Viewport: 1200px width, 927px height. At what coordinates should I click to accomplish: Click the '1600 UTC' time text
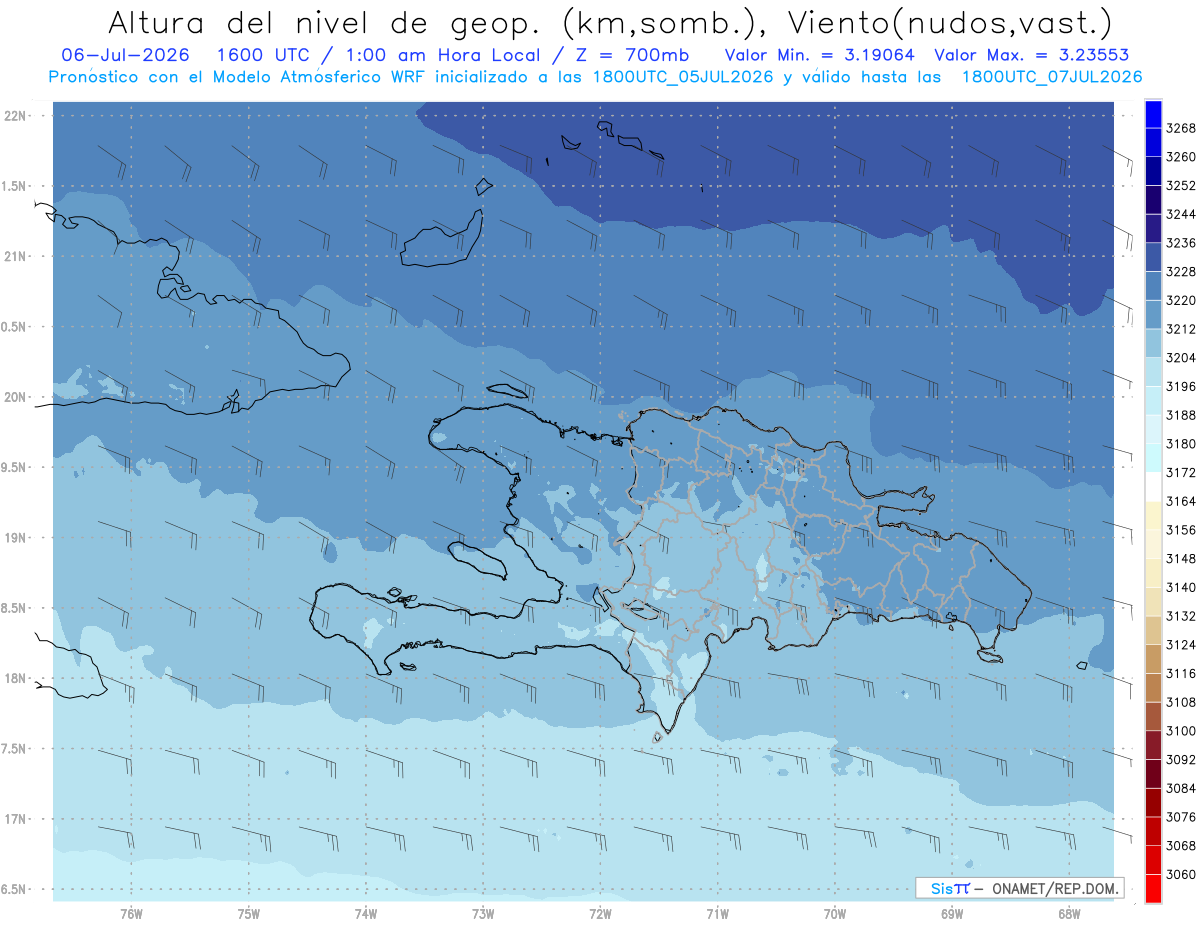pos(265,55)
